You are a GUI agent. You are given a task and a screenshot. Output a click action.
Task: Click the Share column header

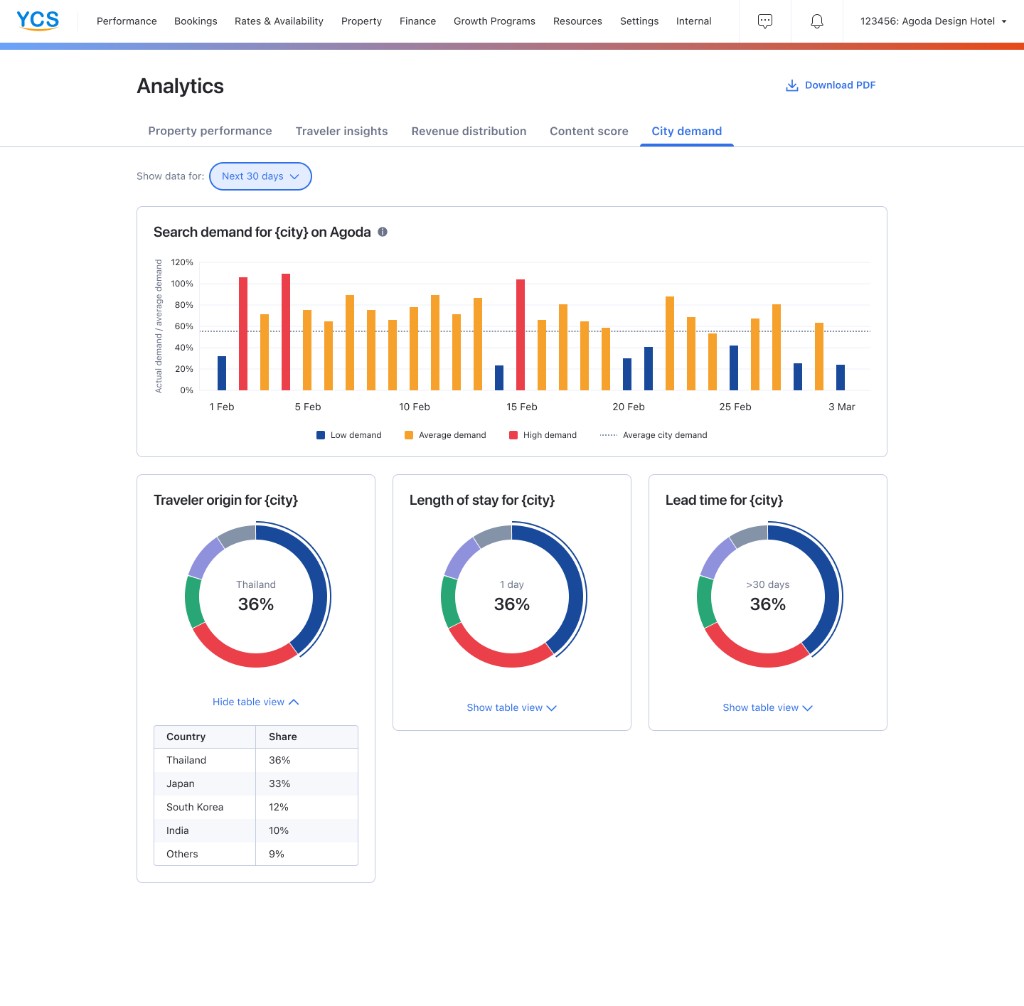(307, 737)
